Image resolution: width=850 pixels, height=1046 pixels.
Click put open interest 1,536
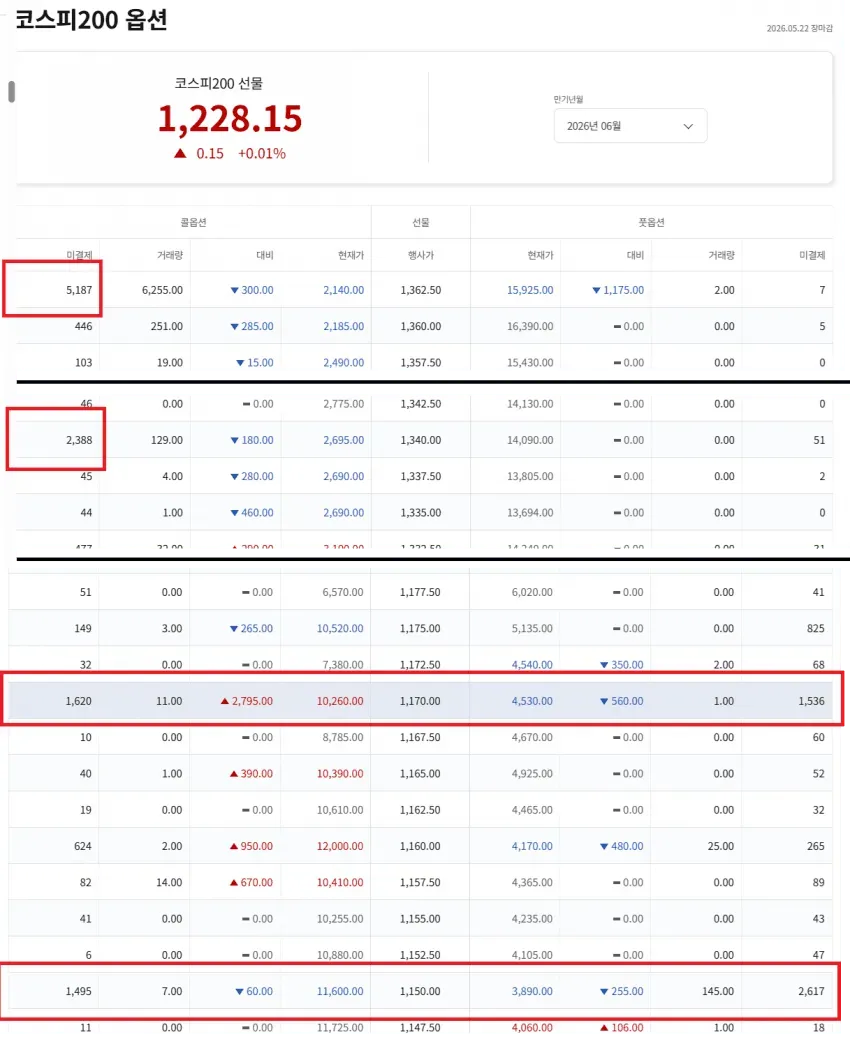click(x=811, y=701)
